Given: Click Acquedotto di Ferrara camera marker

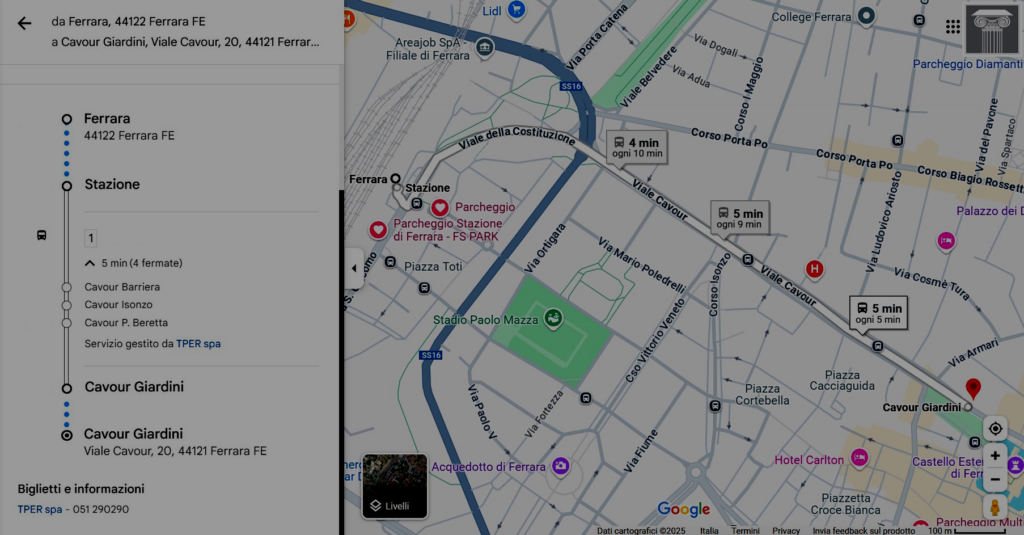Looking at the screenshot, I should pyautogui.click(x=560, y=466).
